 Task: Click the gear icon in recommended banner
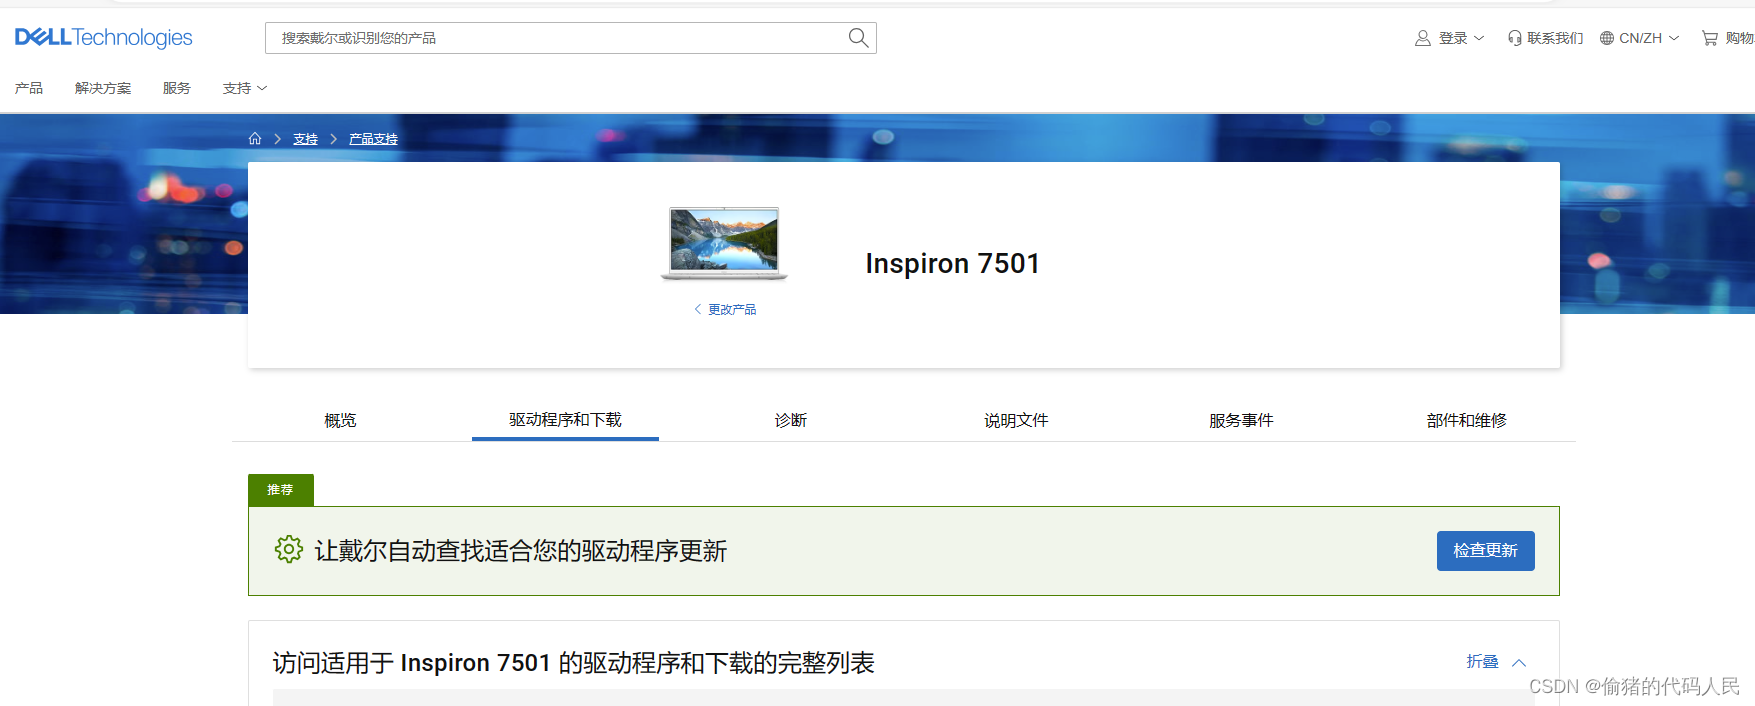tap(289, 549)
